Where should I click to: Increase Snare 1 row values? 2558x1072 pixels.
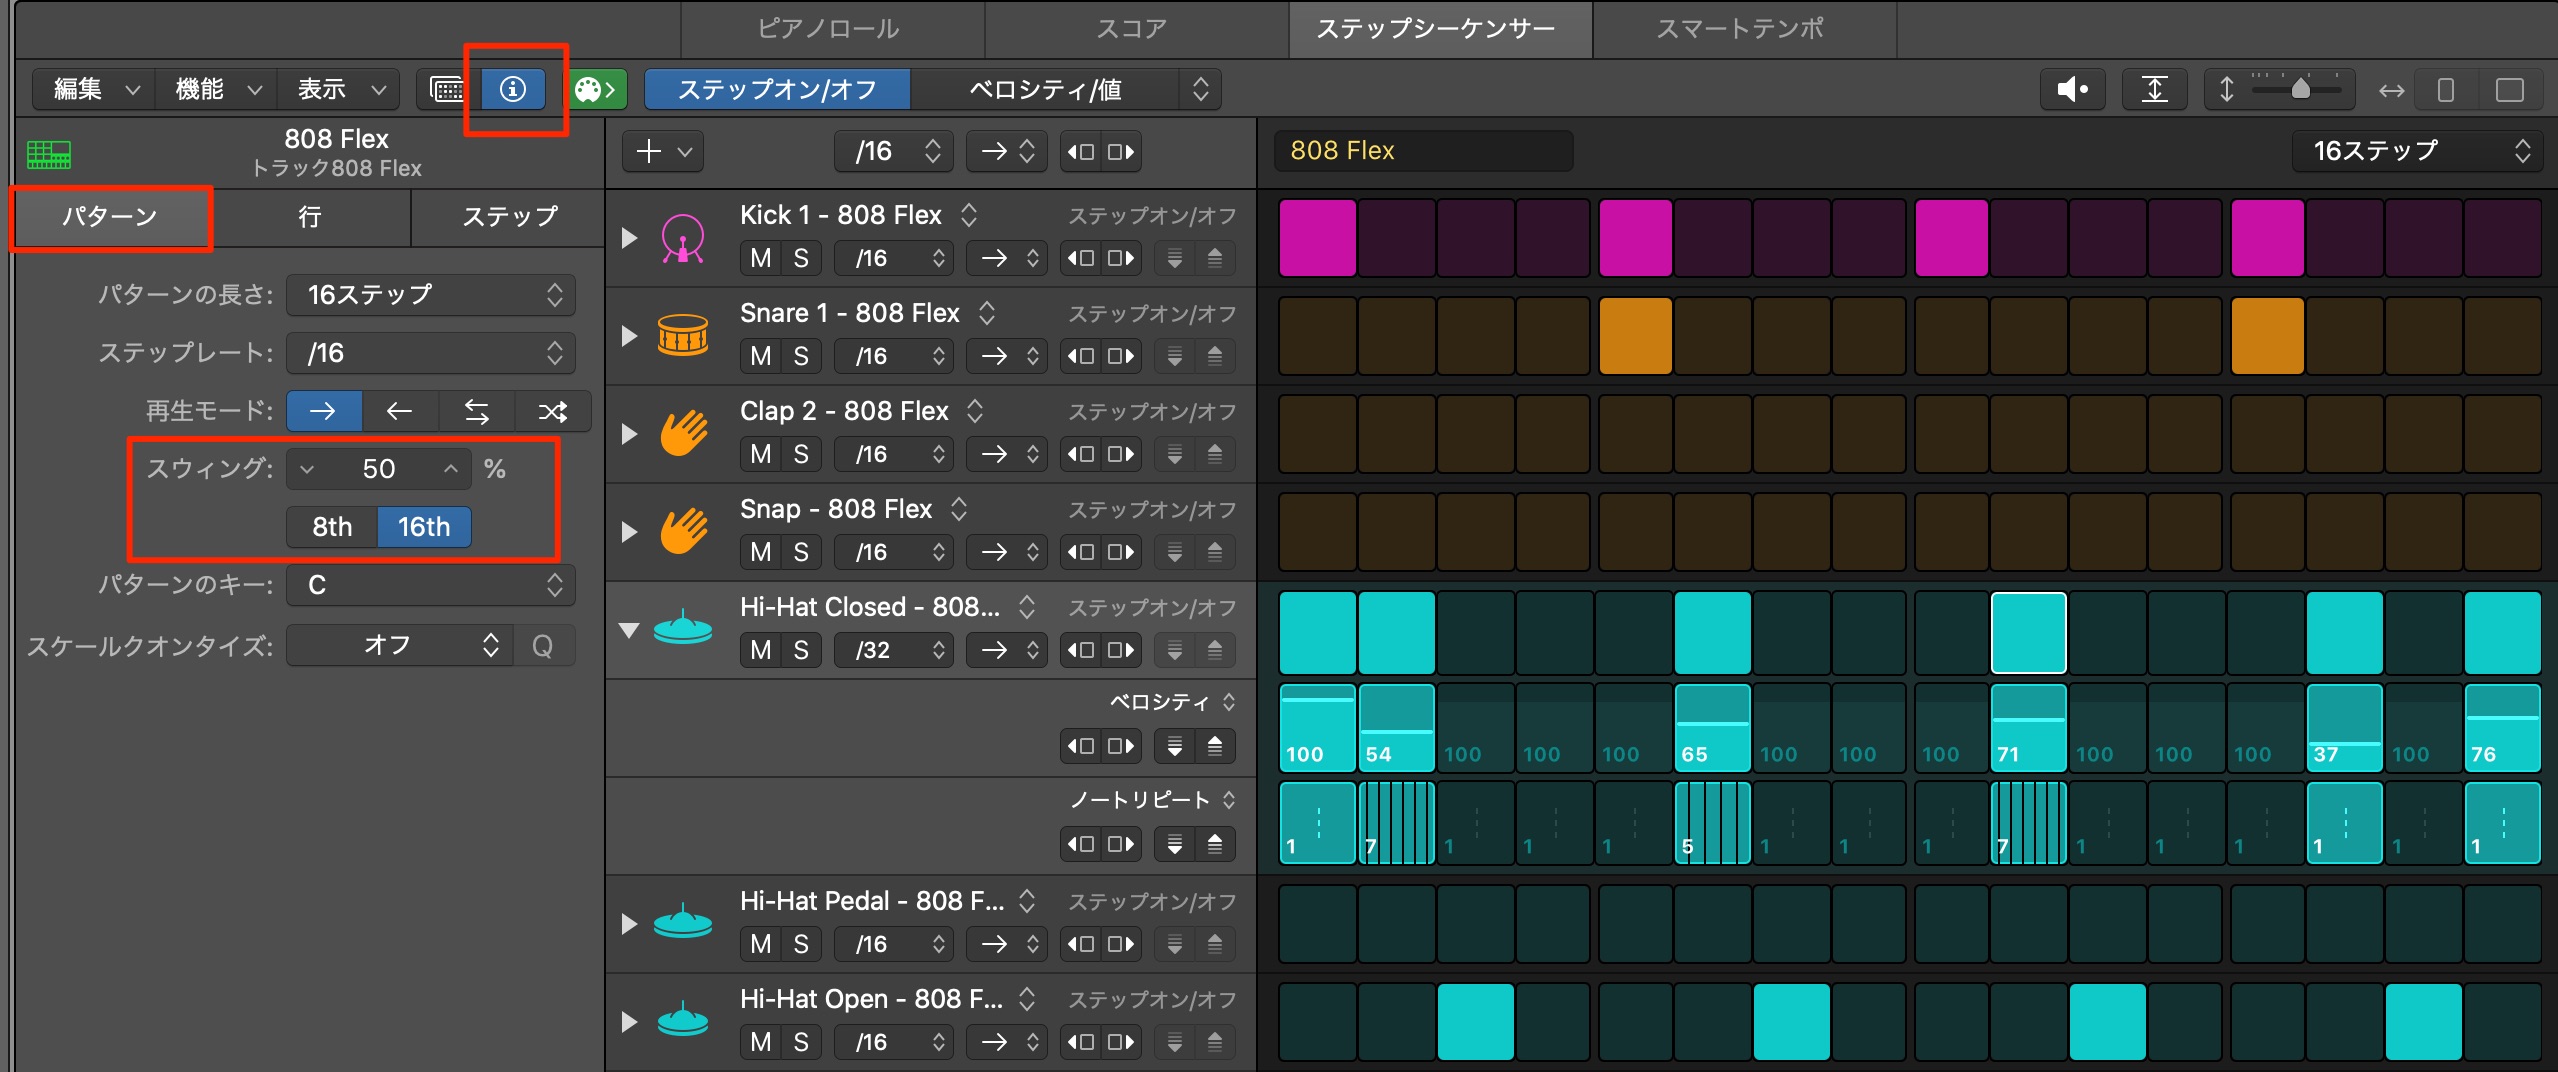tap(1215, 356)
